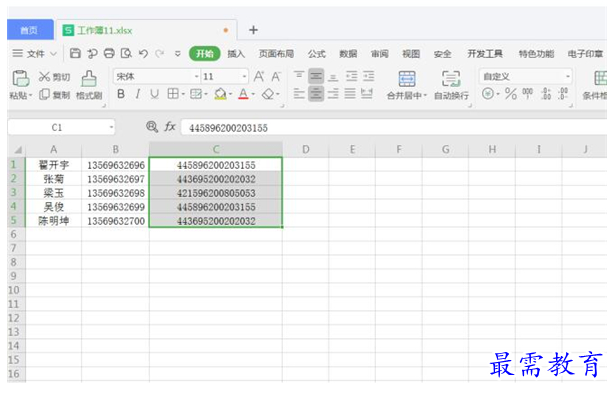Viewport: 611px width, 396px height.
Task: Open the 文件 menu button
Action: (35, 53)
